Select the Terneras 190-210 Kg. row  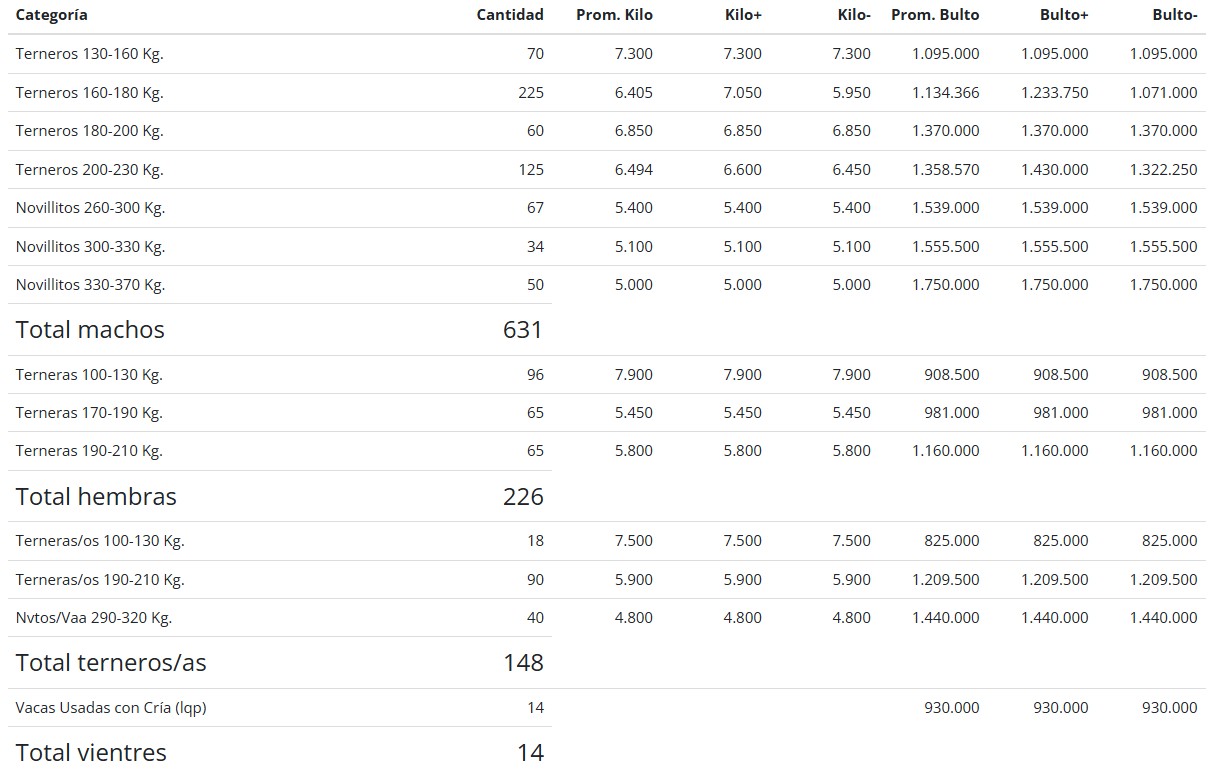tap(89, 451)
